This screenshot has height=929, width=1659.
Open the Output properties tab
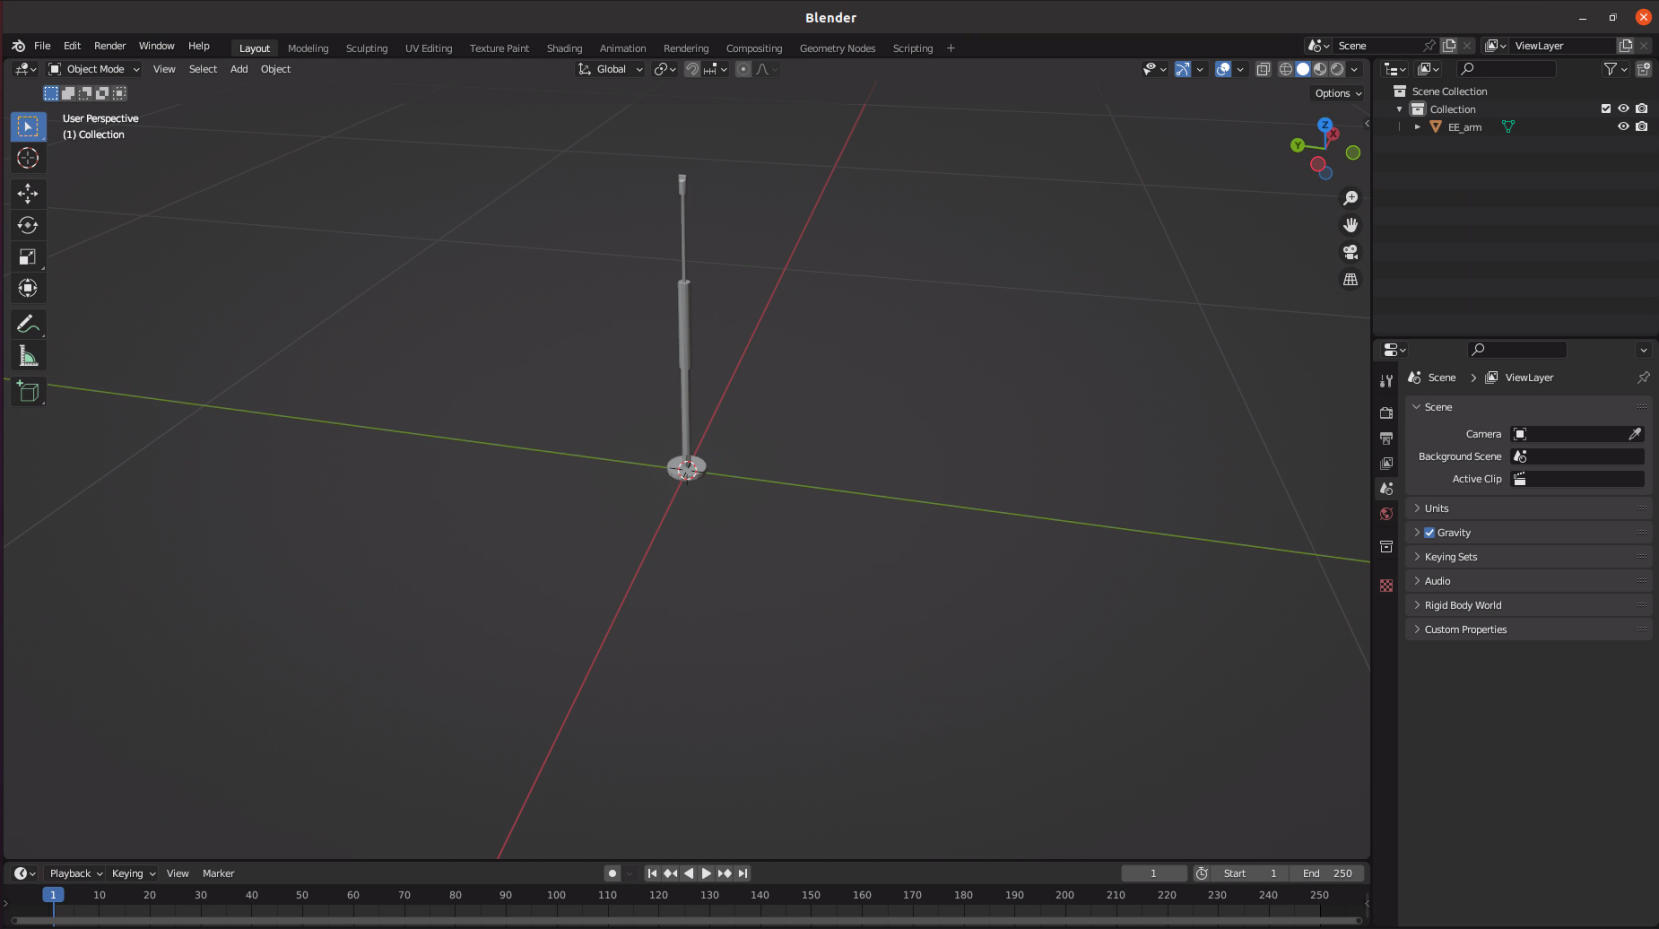pyautogui.click(x=1386, y=437)
